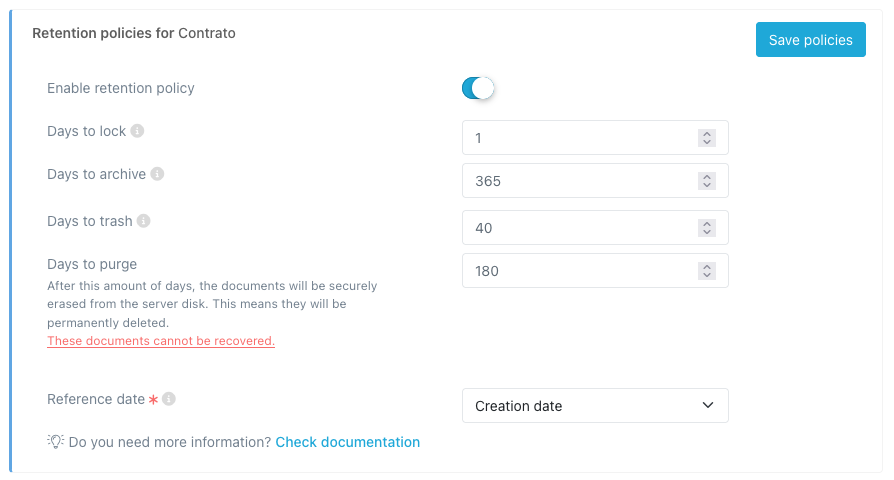Click the Days to purge stepper arrows
This screenshot has height=480, width=894.
(706, 271)
